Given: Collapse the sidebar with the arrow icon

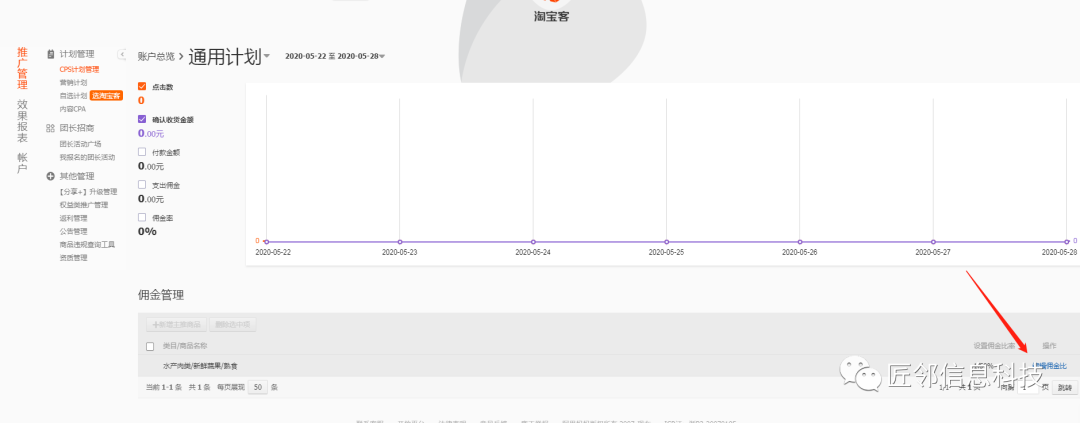Looking at the screenshot, I should 122,54.
